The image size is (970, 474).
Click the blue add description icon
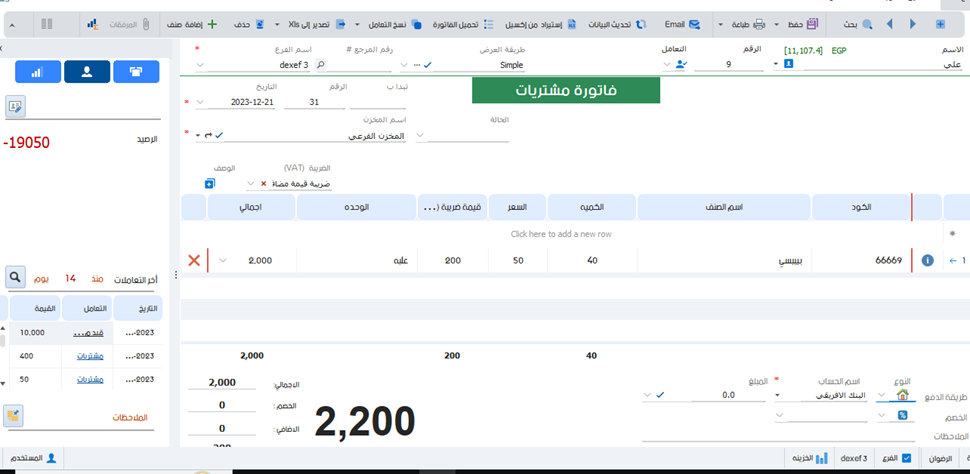pos(209,184)
